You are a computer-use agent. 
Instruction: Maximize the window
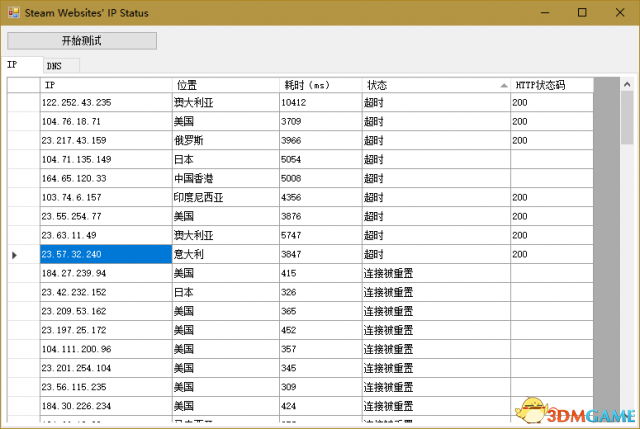582,13
